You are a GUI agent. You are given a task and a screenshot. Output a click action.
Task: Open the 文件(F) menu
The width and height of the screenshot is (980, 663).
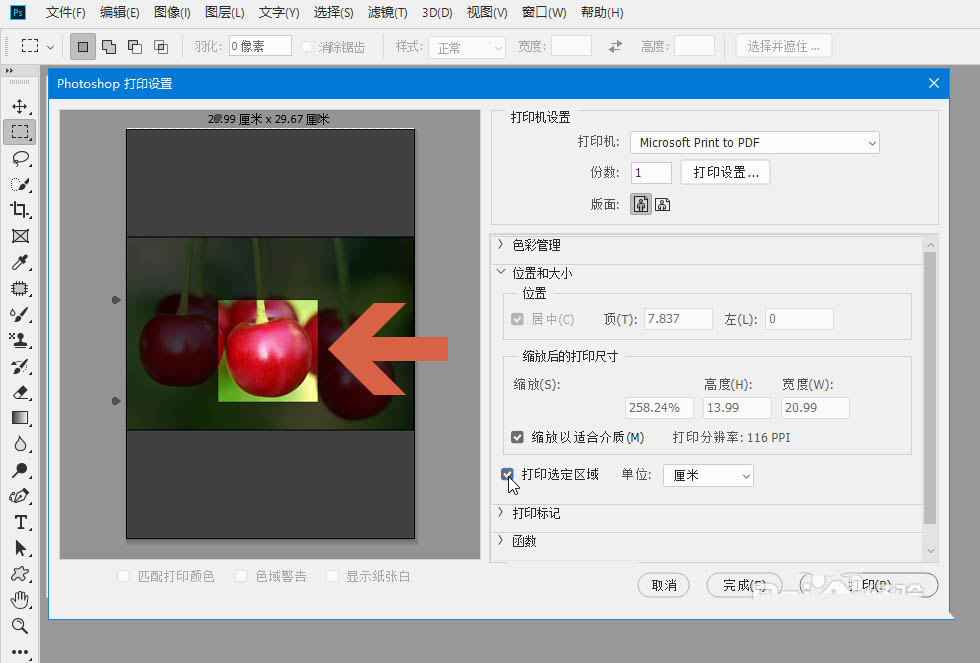click(66, 12)
